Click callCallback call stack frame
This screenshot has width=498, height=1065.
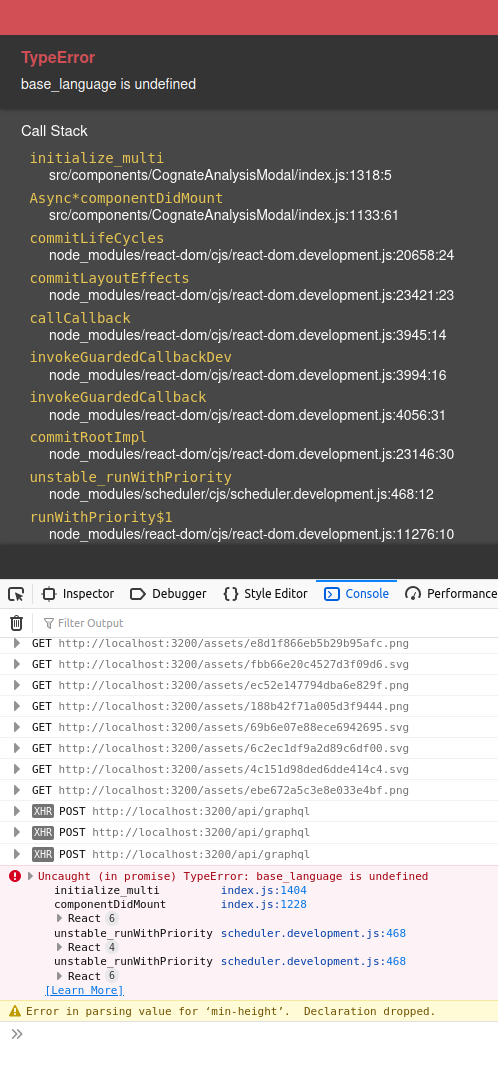pyautogui.click(x=80, y=319)
